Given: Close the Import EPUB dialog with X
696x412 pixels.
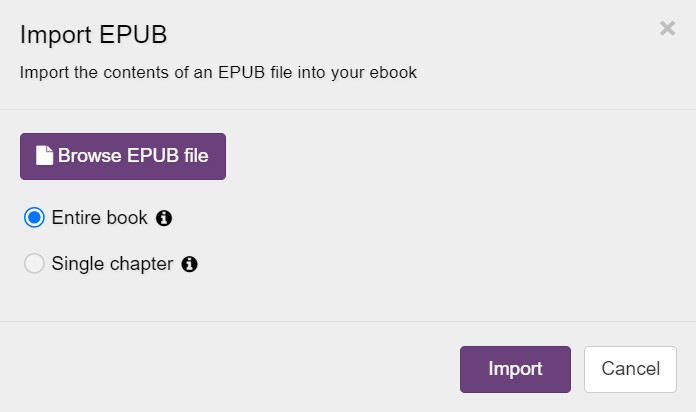Looking at the screenshot, I should [667, 29].
